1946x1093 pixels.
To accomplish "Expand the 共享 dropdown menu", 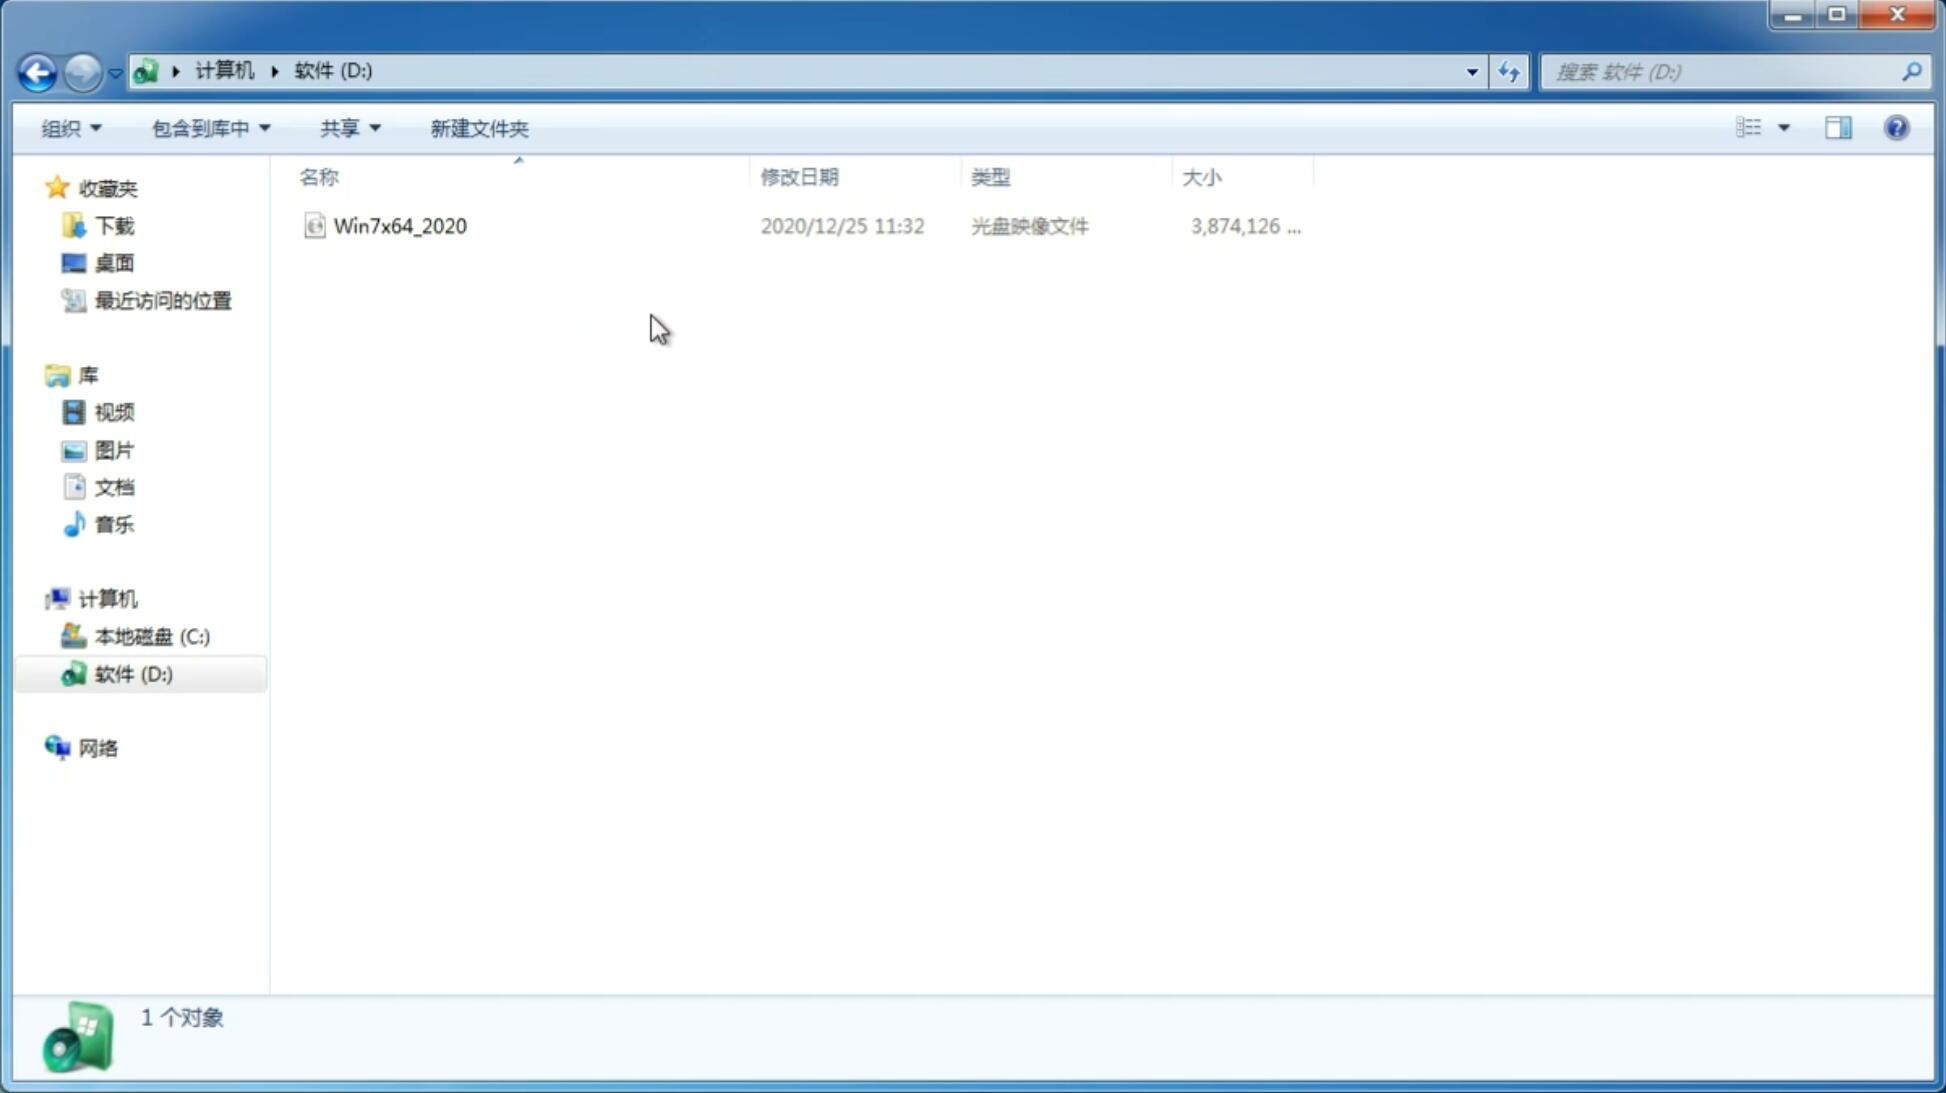I will pyautogui.click(x=349, y=127).
